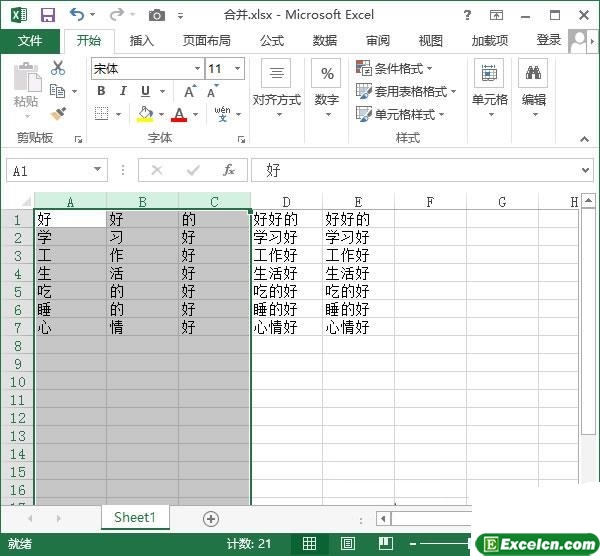Expand the formula bar
600x556 pixels.
(x=585, y=170)
